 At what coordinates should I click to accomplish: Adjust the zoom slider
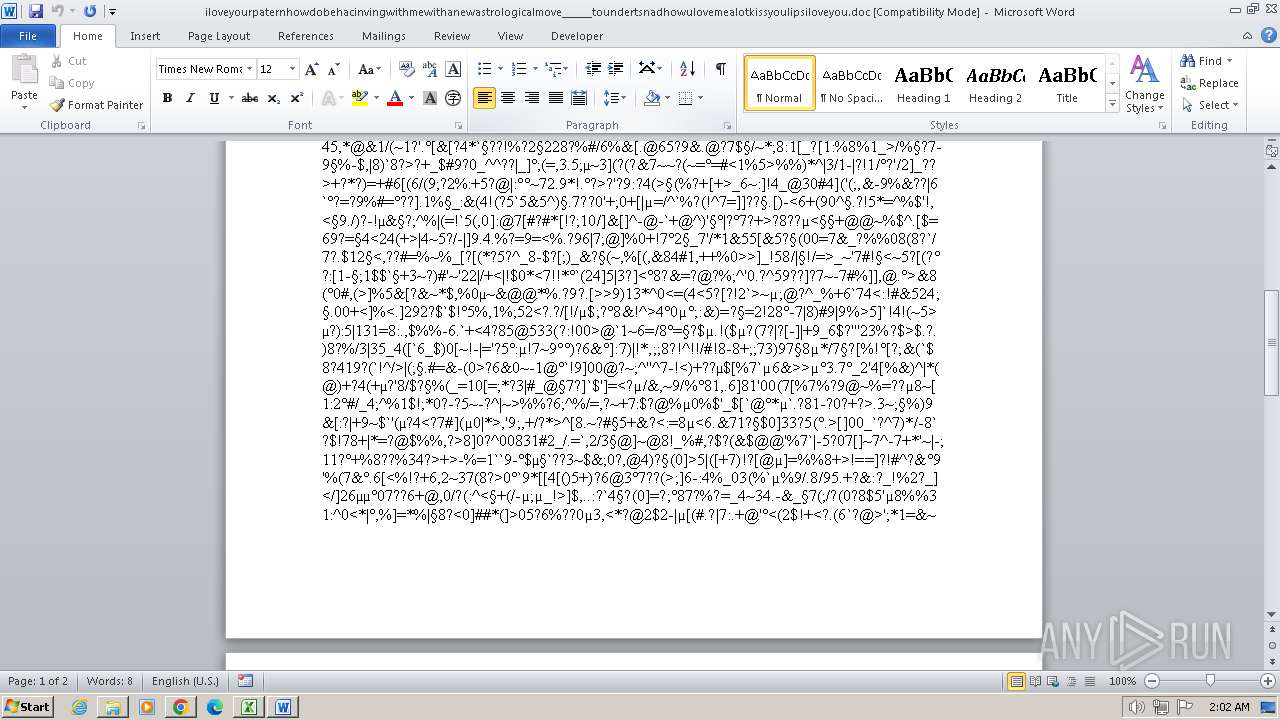(1210, 681)
